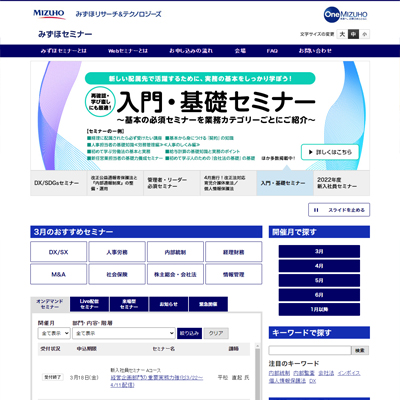Select 社会保険 recommended category

coord(117,274)
